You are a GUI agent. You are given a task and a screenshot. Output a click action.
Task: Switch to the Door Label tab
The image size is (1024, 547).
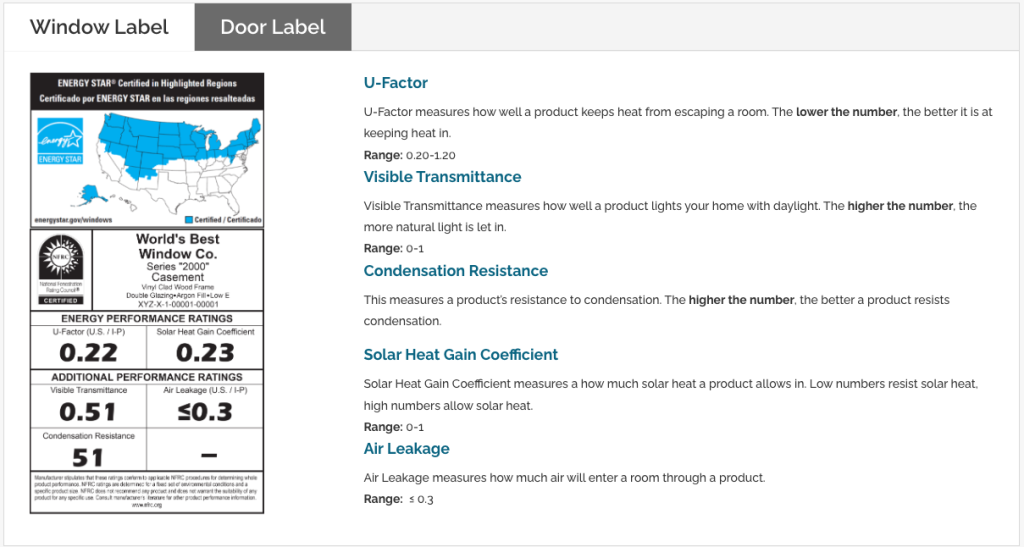(273, 27)
